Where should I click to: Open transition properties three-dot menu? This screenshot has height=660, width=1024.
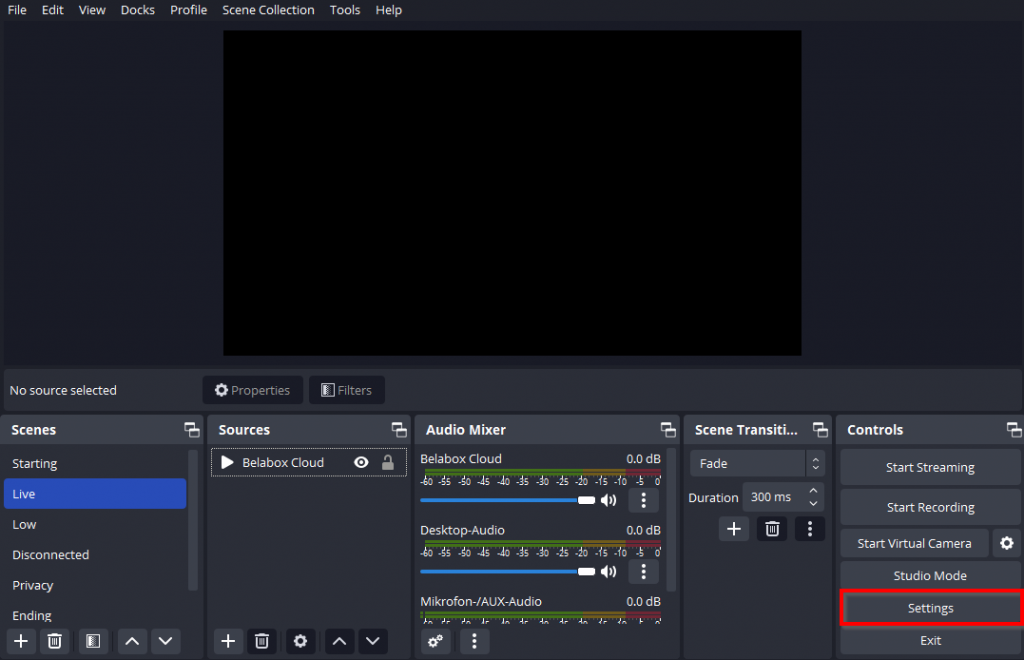click(x=810, y=529)
